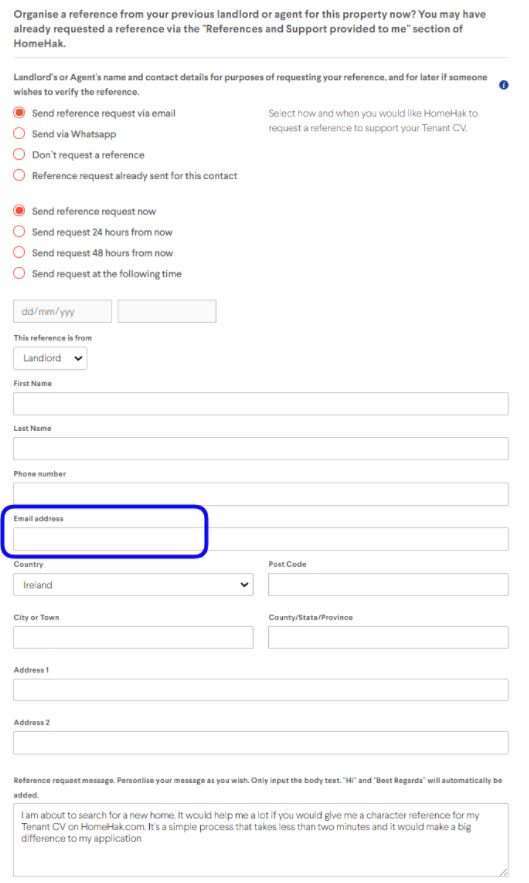The width and height of the screenshot is (529, 883).
Task: Click the Phone number field
Action: (261, 494)
